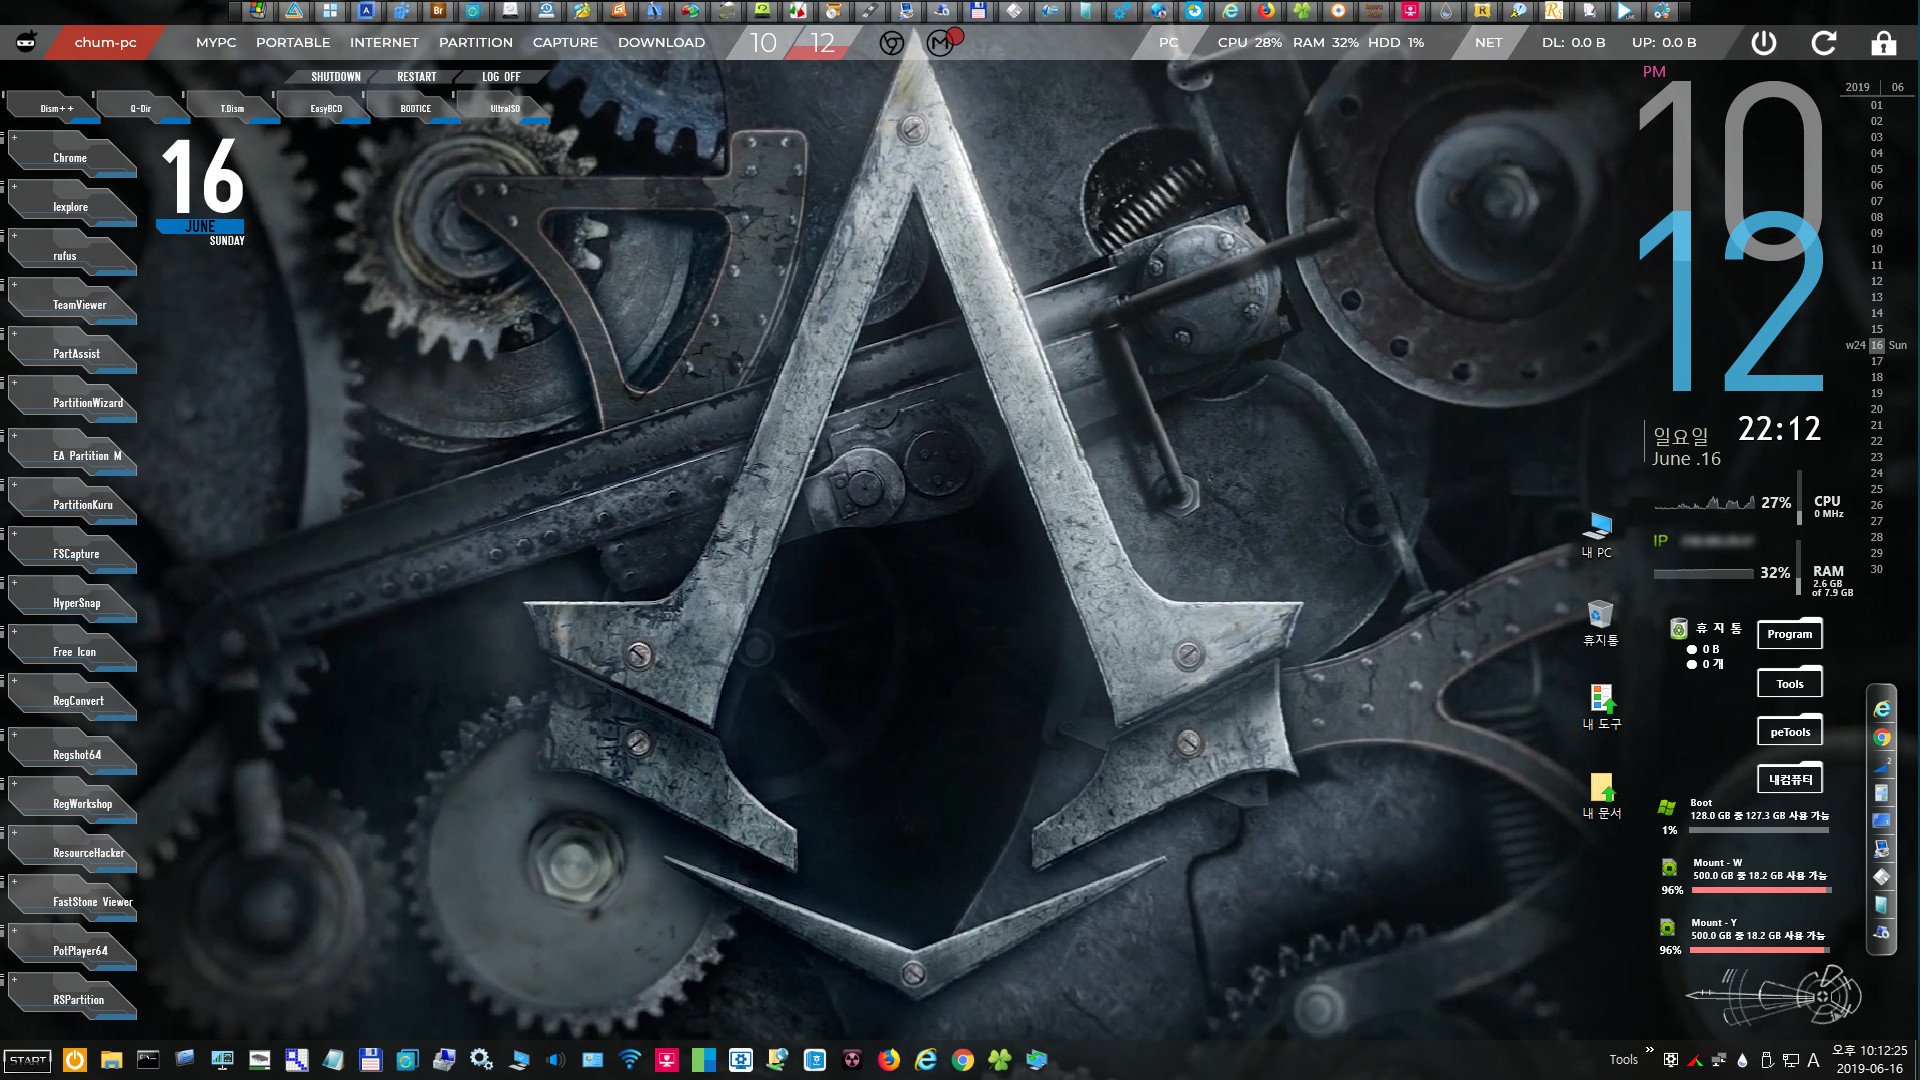1920x1080 pixels.
Task: Click floppy disk icon in the taskbar
Action: [x=371, y=1060]
